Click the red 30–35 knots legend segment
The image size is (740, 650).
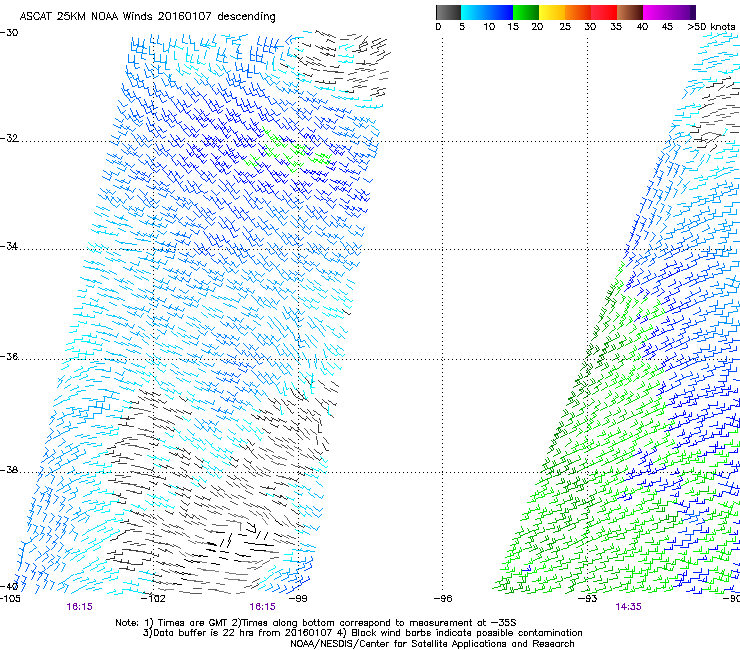[x=604, y=12]
